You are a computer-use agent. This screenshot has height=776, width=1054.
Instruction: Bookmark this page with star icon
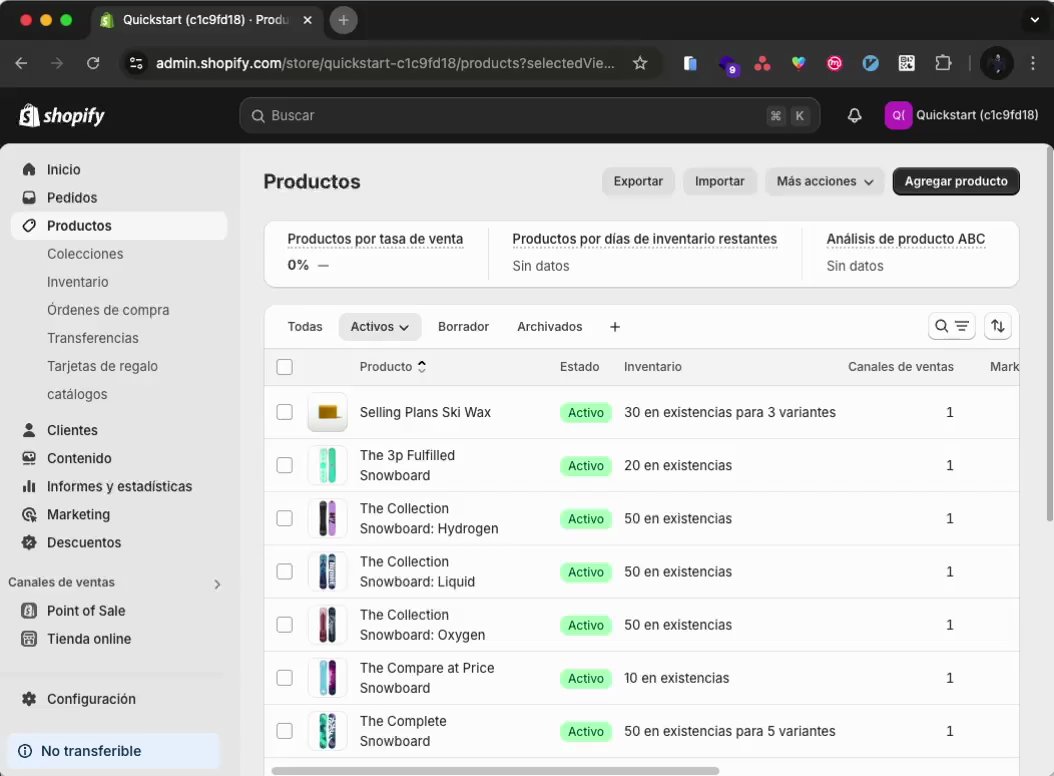[x=640, y=63]
